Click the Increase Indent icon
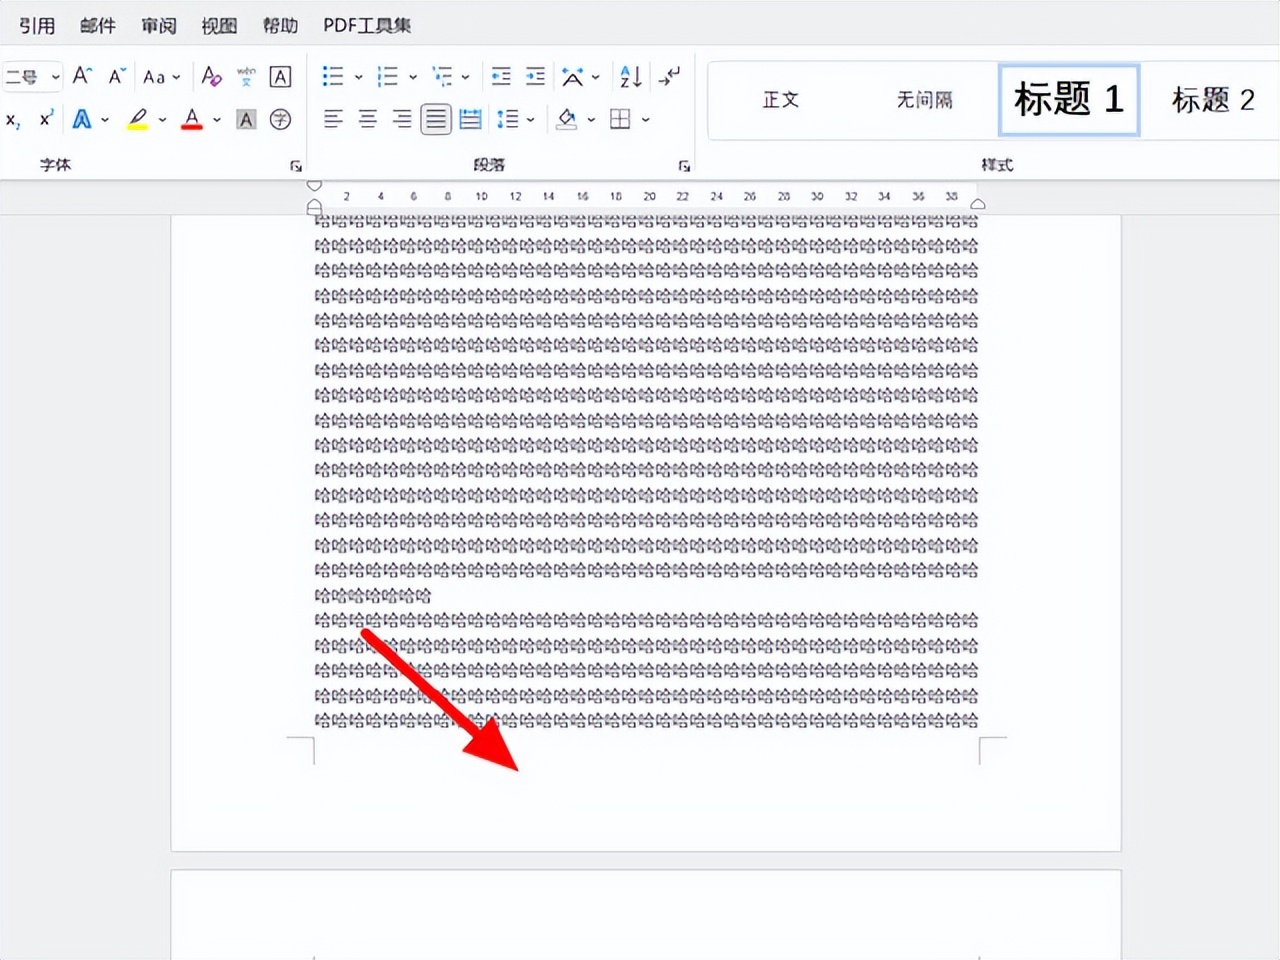 coord(534,75)
